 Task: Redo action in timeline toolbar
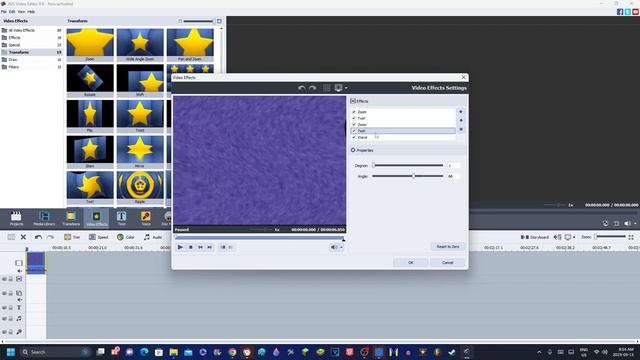coord(50,237)
